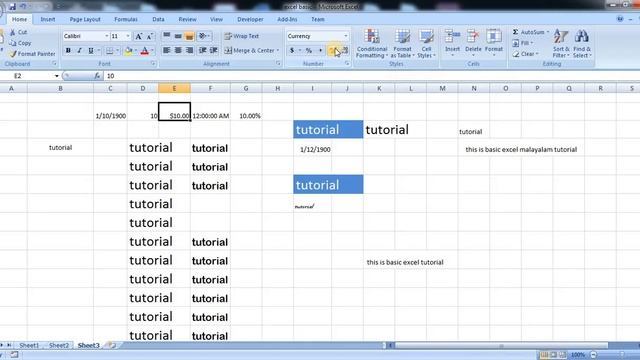Toggle underline formatting
Image resolution: width=640 pixels, height=360 pixels.
(x=91, y=51)
